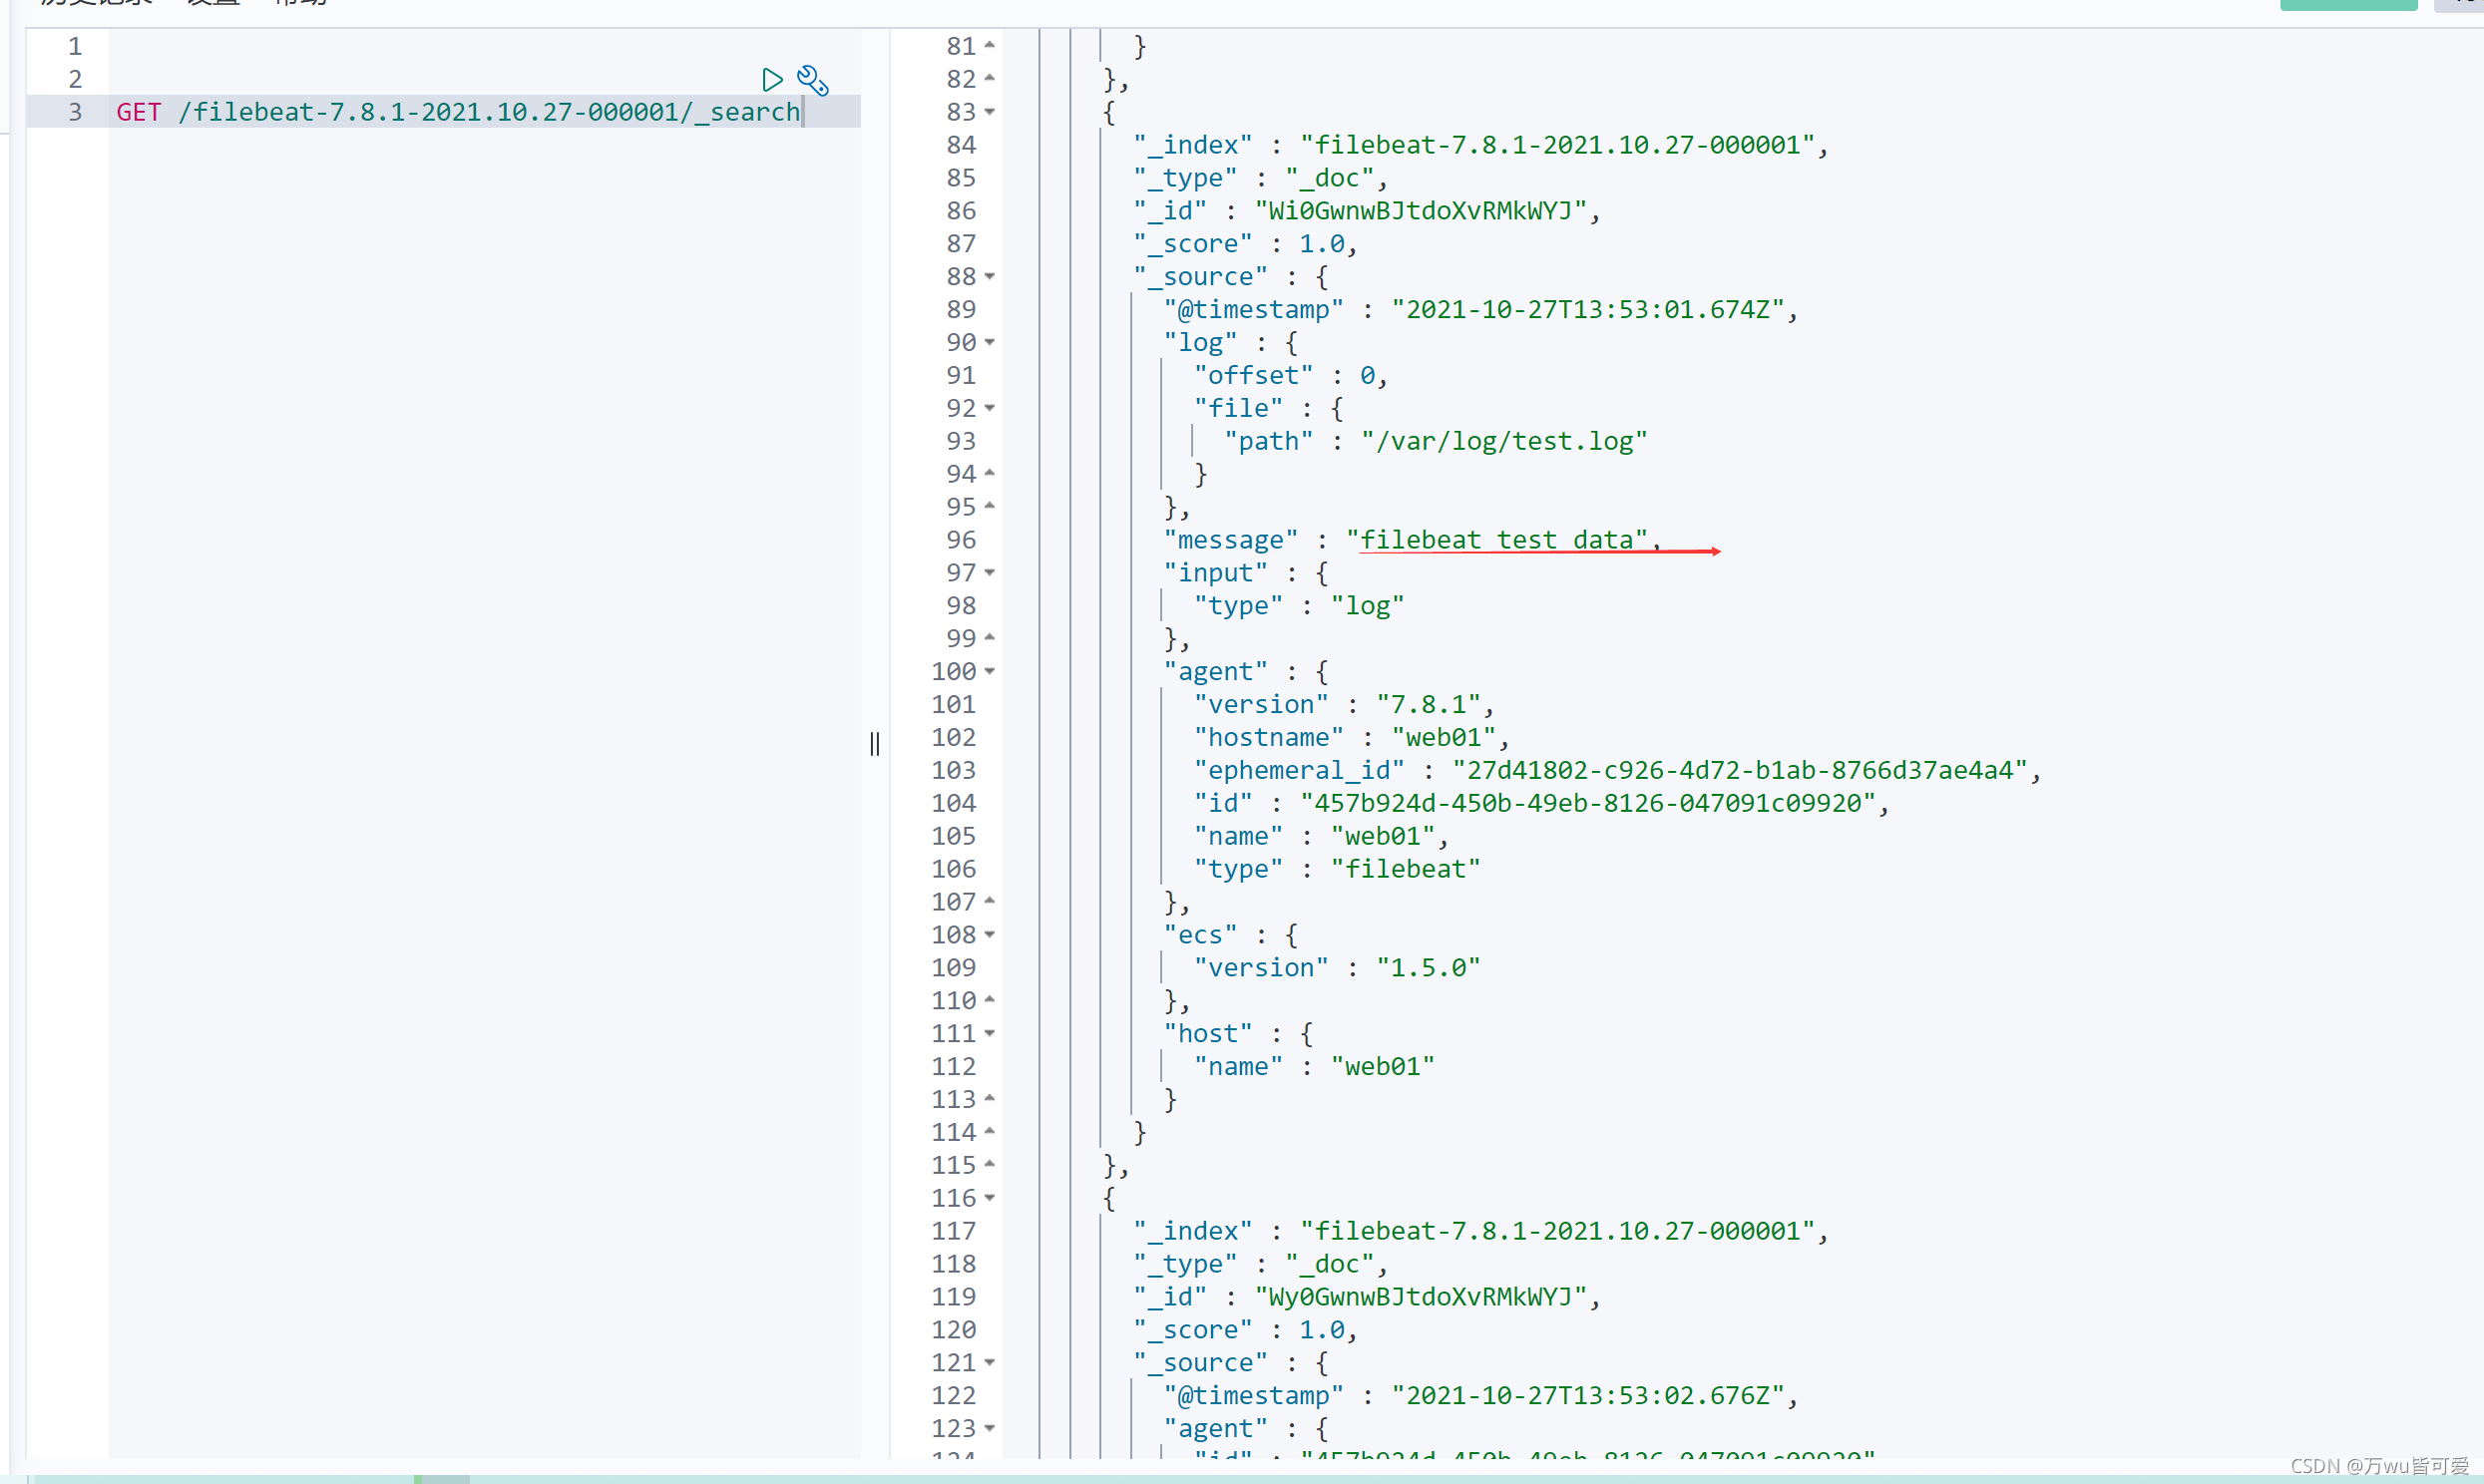The image size is (2484, 1484).
Task: Open the wrench request options menu
Action: (x=813, y=80)
